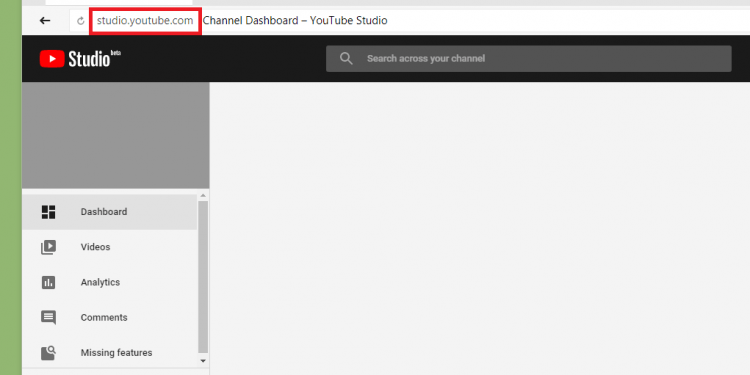Reload the page with the refresh icon
Screen dimensions: 750x375
point(80,21)
